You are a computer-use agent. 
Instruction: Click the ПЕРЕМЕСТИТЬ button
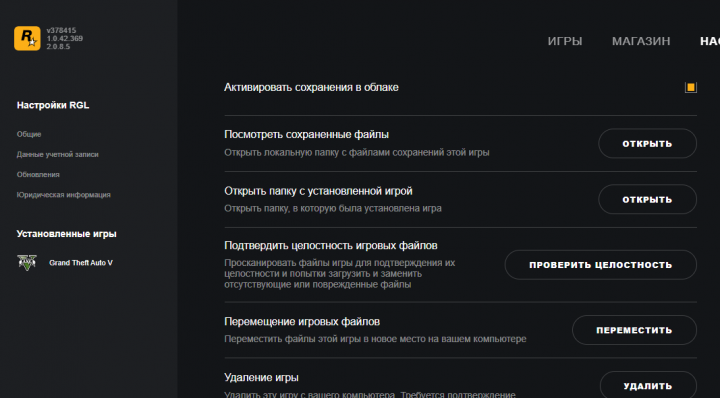click(x=634, y=330)
